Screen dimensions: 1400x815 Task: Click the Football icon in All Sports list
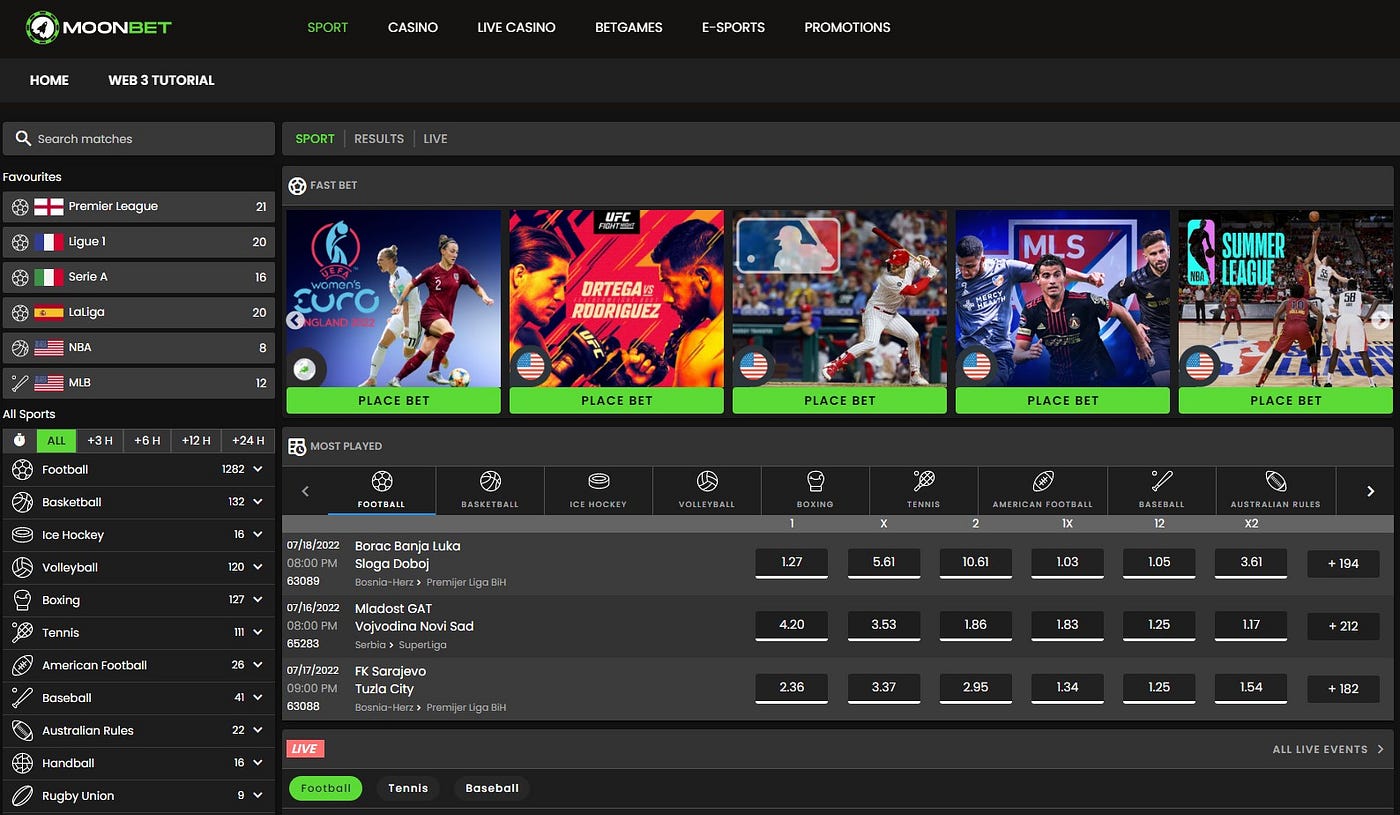(x=22, y=469)
